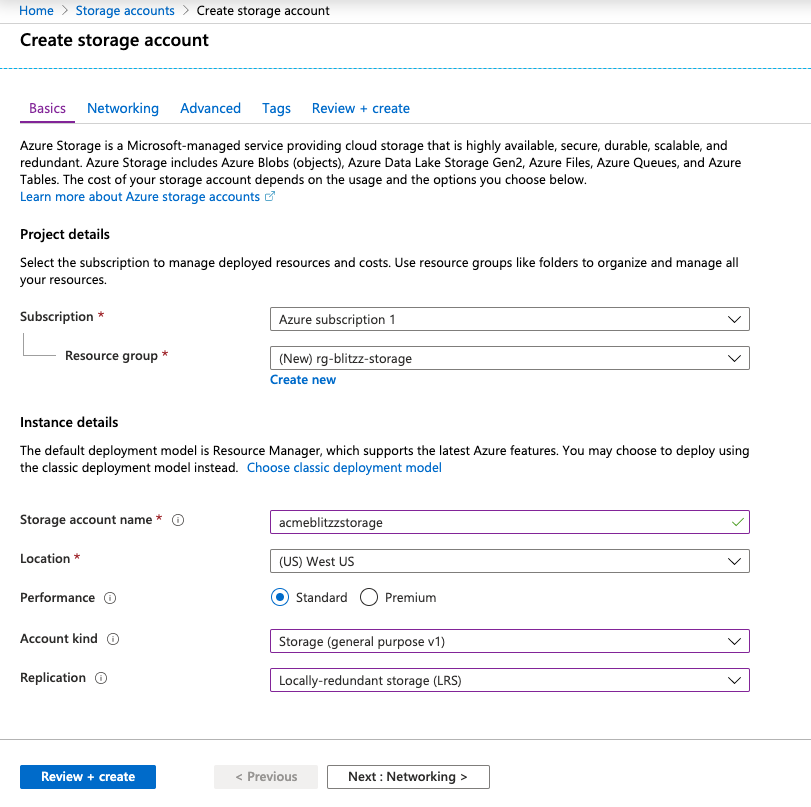Go to Storage accounts in the breadcrumb
This screenshot has height=807, width=811.
pos(125,10)
